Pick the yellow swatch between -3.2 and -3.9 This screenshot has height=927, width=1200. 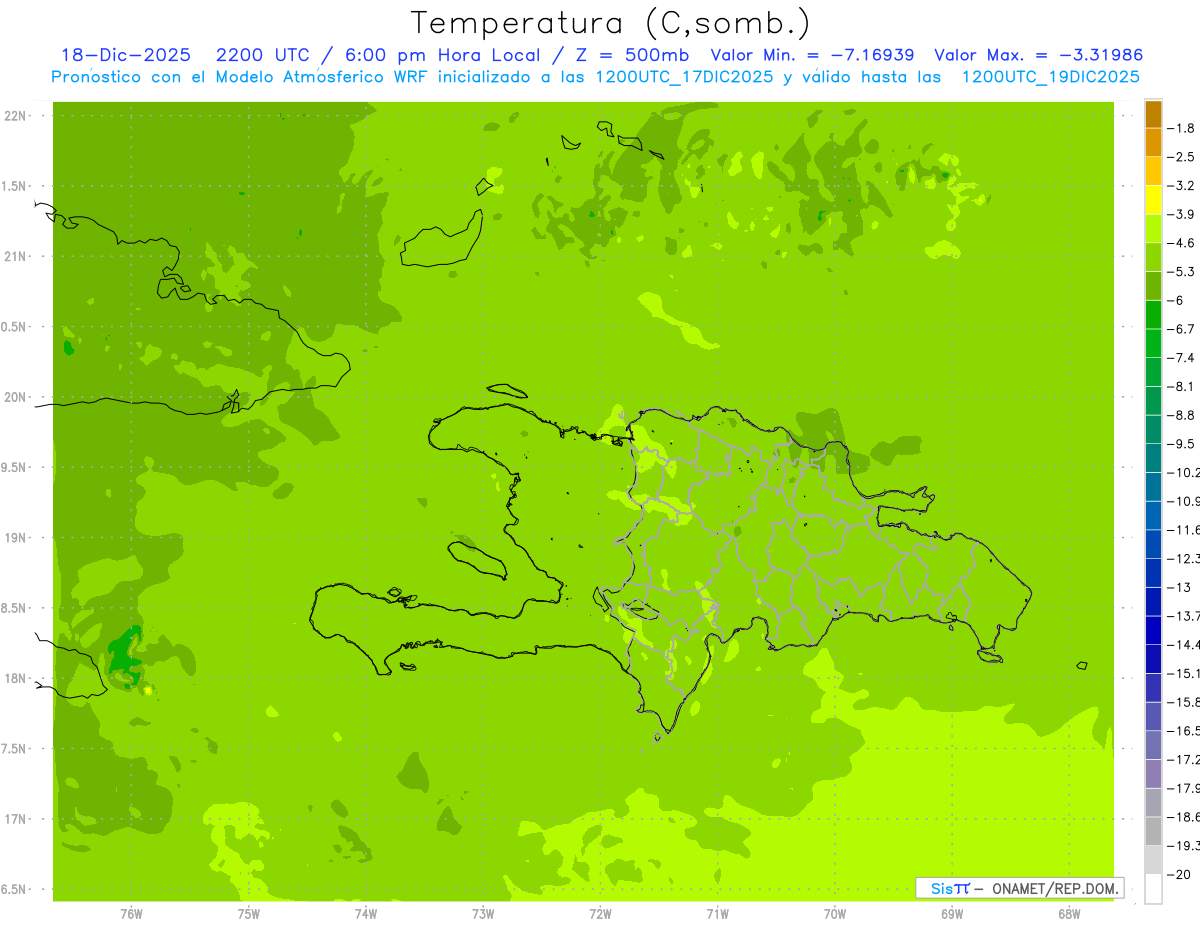1153,200
